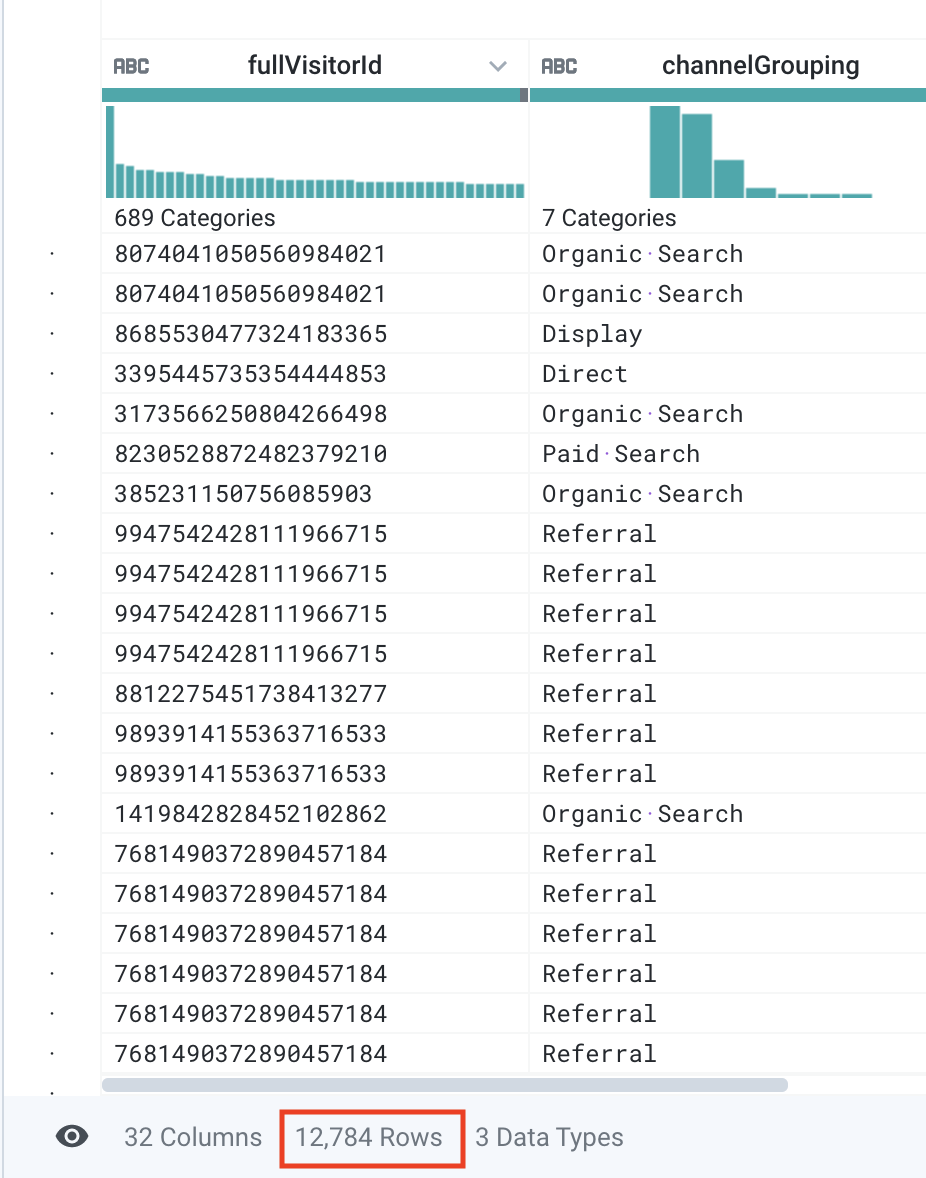
Task: Click the ABC type icon for channelGrouping
Action: (558, 67)
